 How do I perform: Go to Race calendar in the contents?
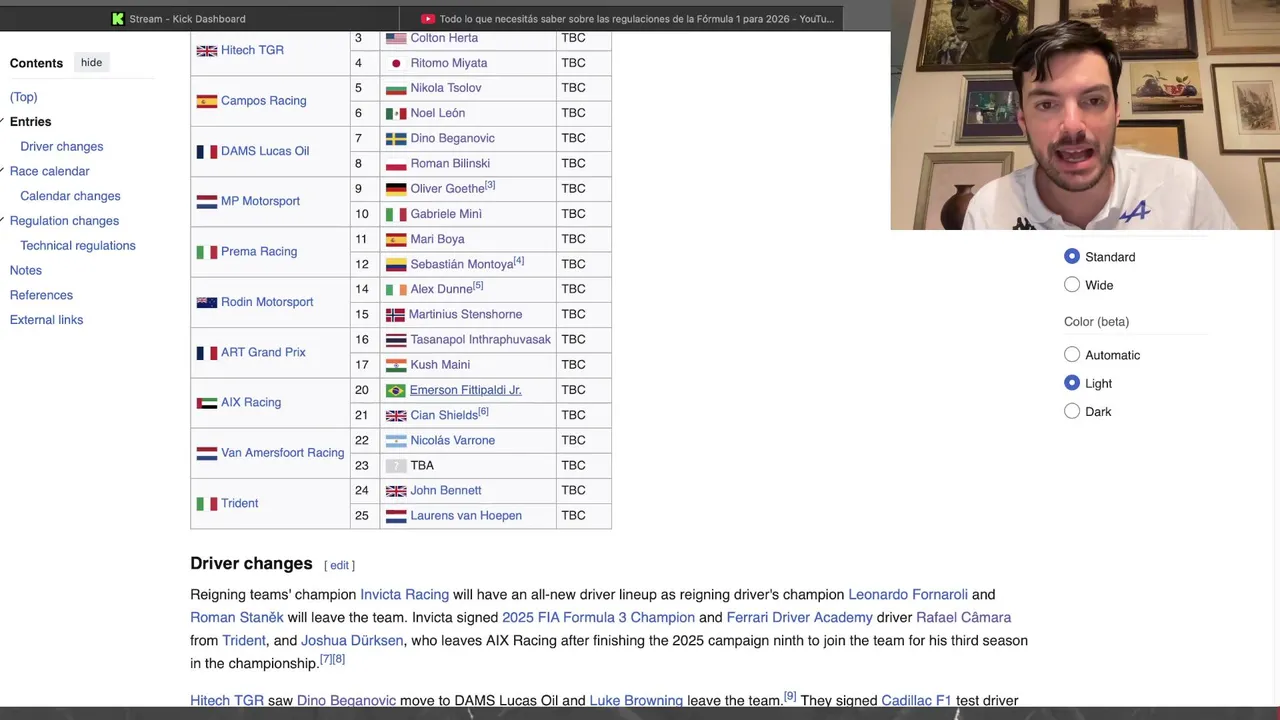49,172
